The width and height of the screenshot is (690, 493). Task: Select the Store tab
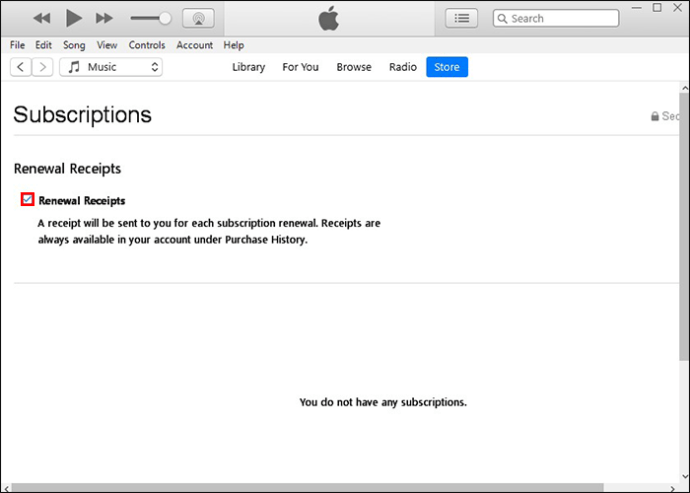[447, 67]
